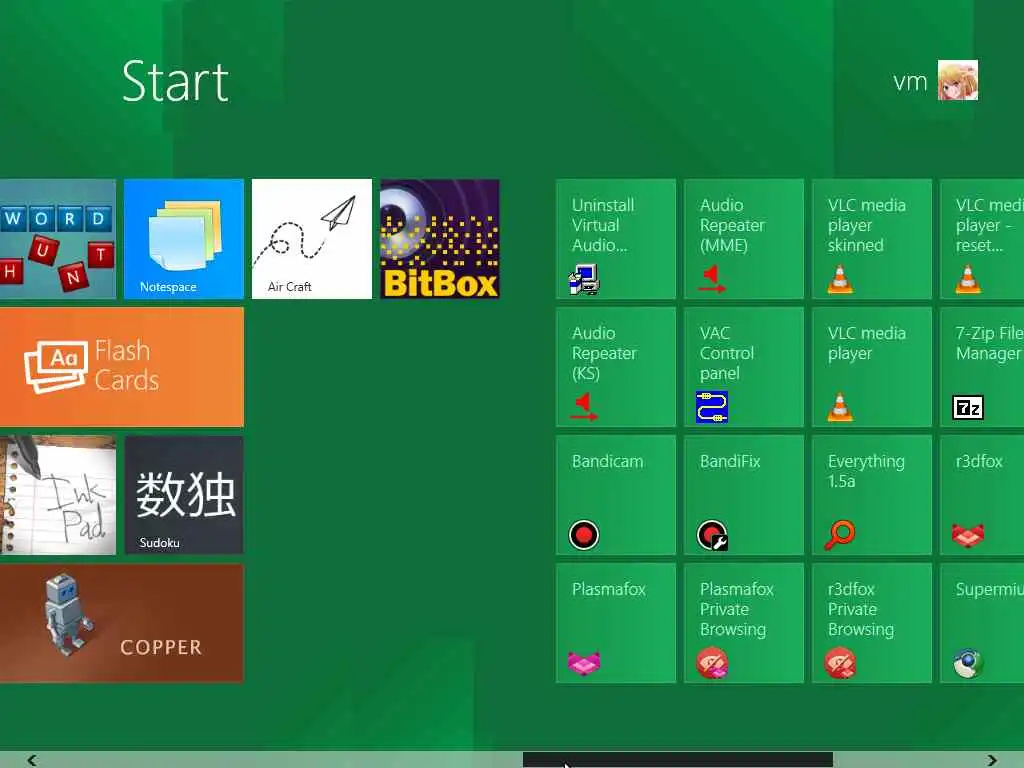Open the Ink Pad tile
This screenshot has height=768, width=1024.
coord(57,495)
